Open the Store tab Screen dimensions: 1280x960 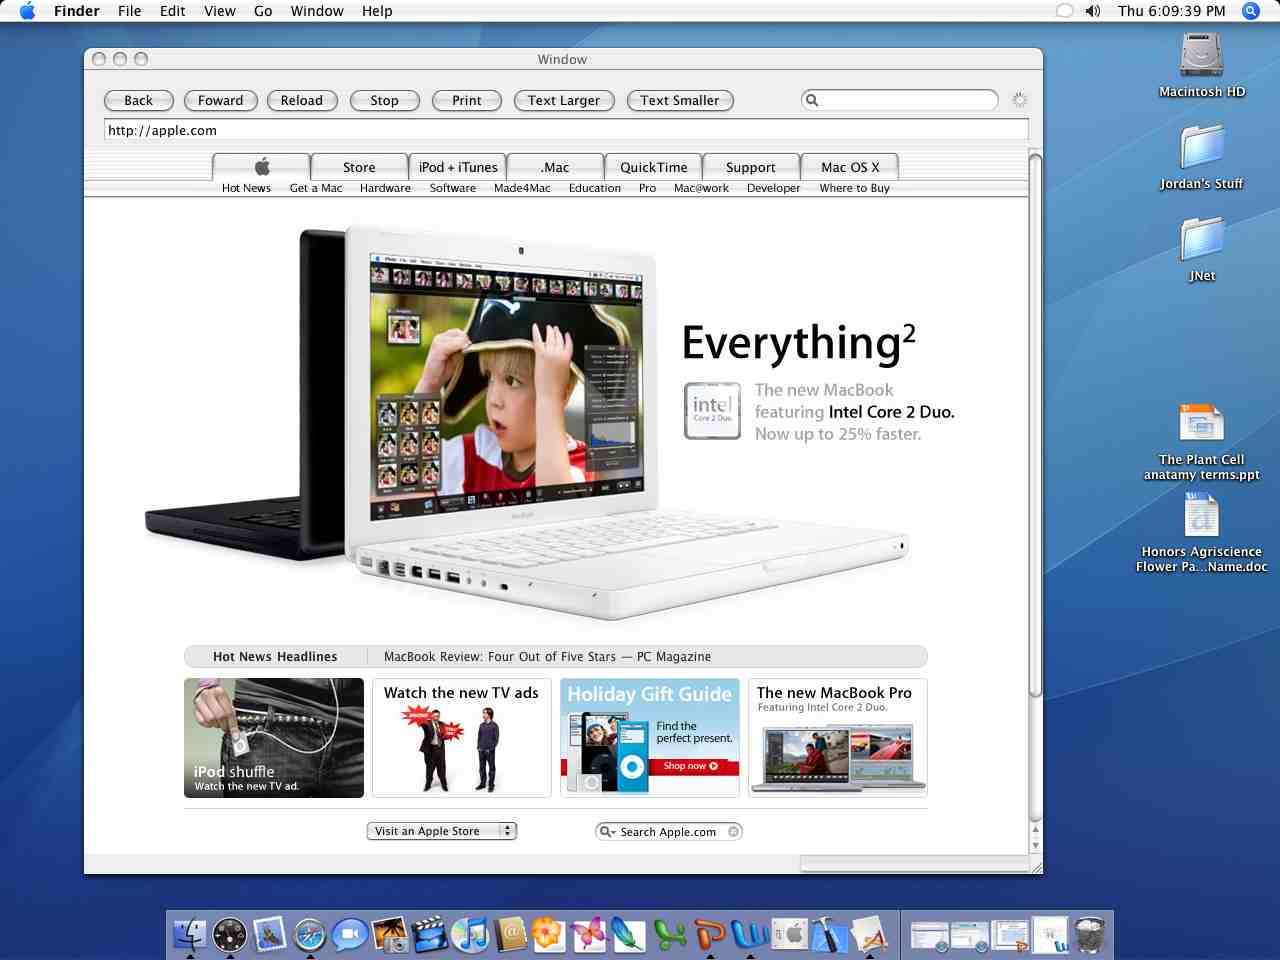coord(359,167)
